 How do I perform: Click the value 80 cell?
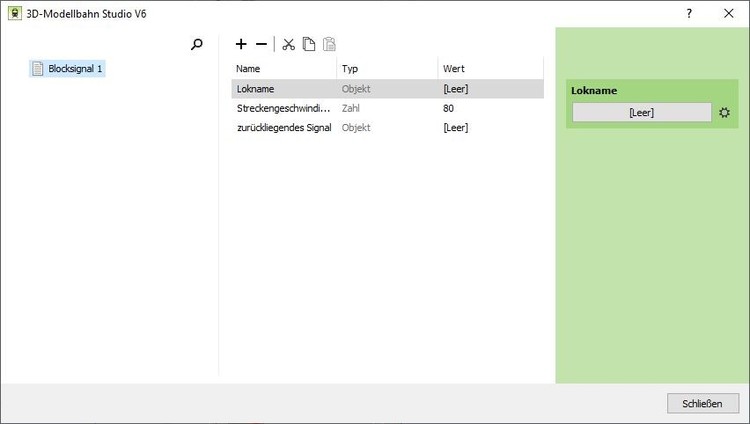[x=448, y=108]
